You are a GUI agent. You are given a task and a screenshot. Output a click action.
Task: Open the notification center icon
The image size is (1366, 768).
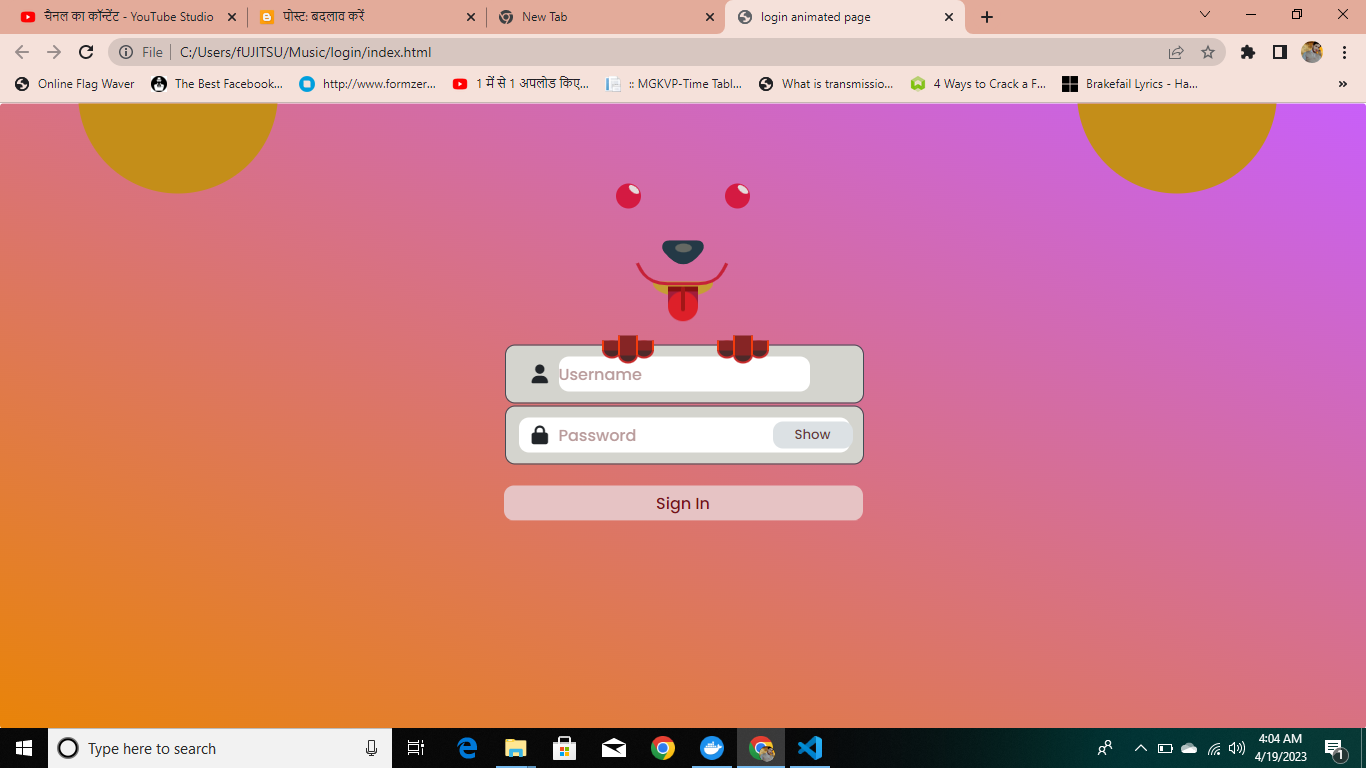coord(1335,748)
